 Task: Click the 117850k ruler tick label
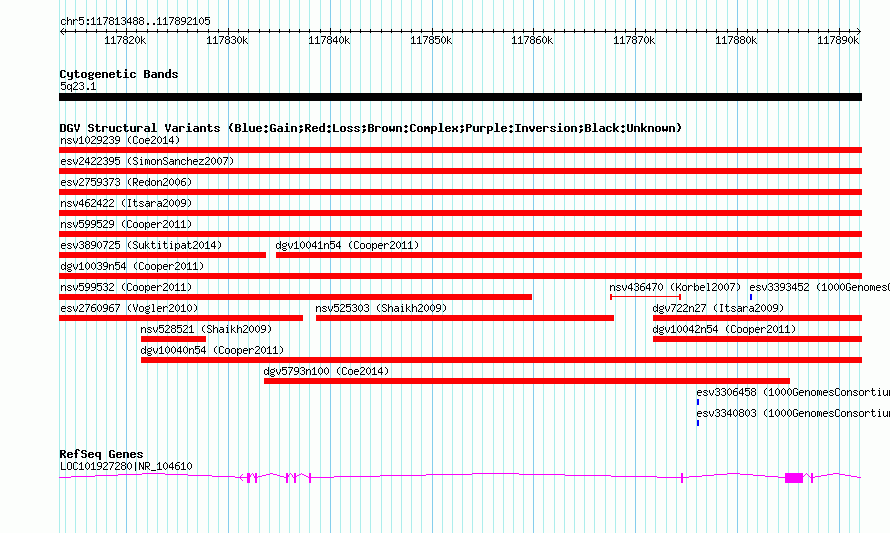tap(431, 40)
